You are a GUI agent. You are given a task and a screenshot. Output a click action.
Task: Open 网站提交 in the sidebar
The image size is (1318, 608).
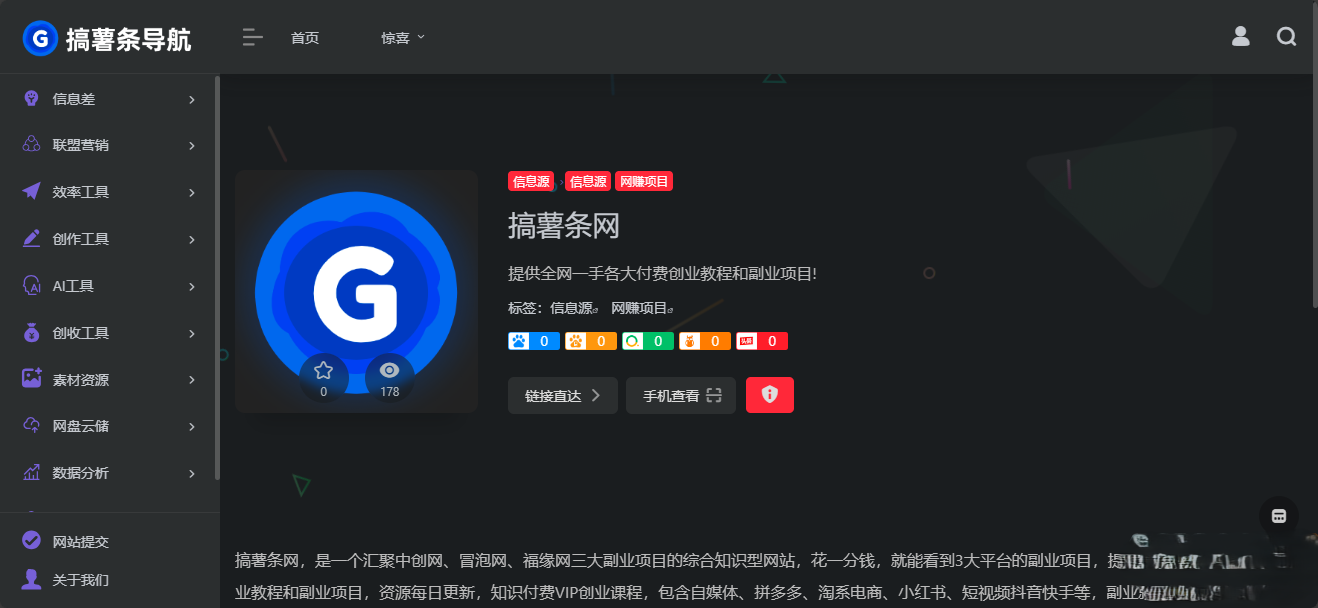[x=81, y=542]
